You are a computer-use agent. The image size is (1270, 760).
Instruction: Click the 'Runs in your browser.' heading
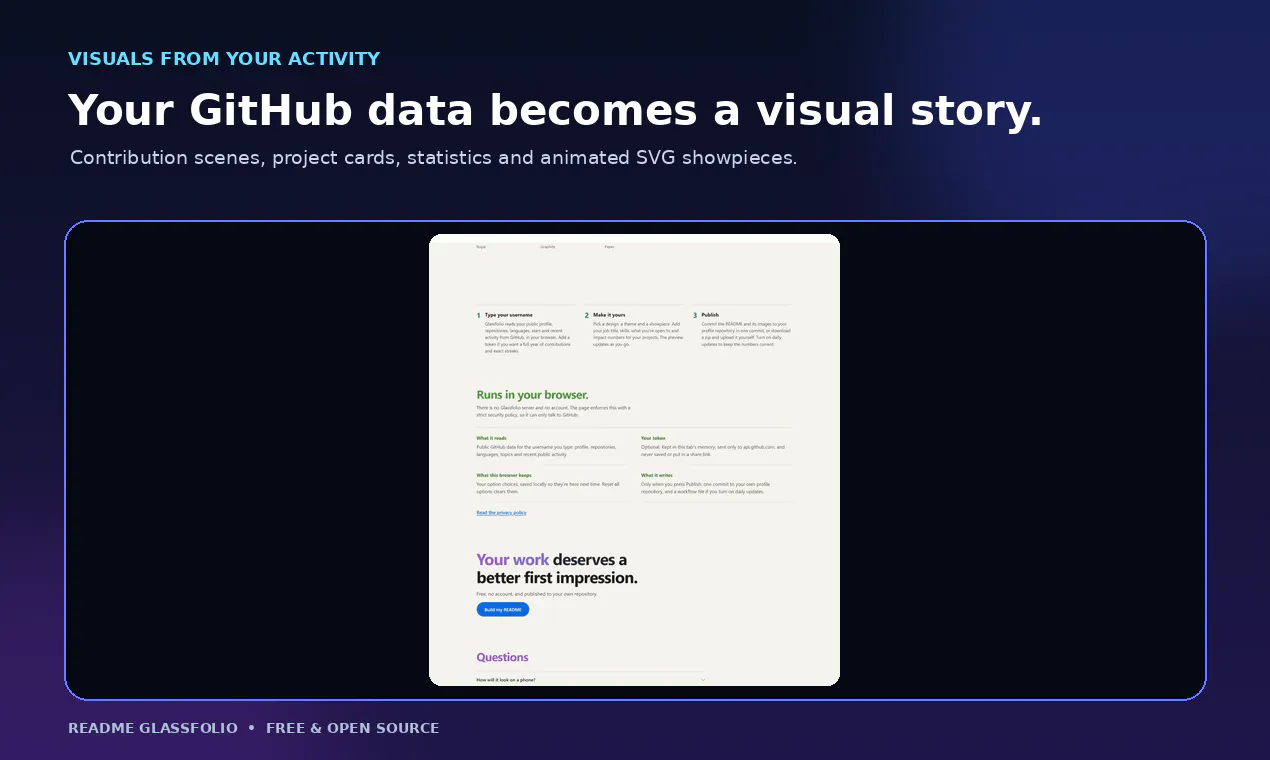click(x=532, y=395)
